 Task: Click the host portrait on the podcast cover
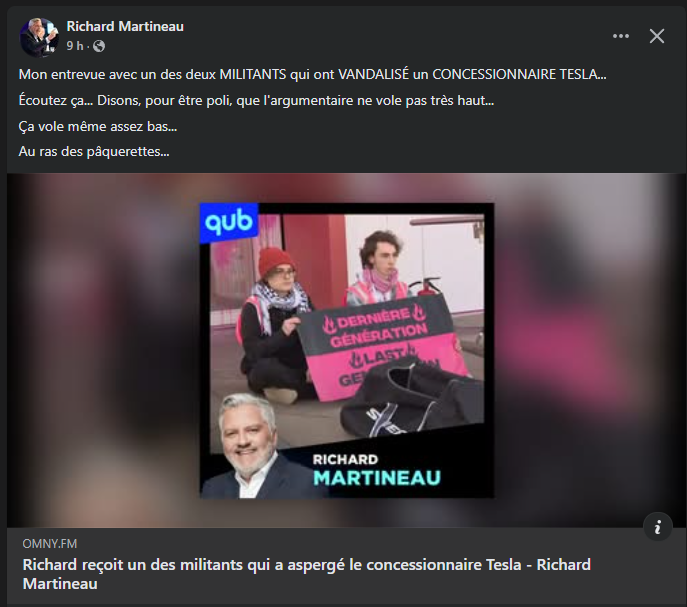[x=250, y=445]
